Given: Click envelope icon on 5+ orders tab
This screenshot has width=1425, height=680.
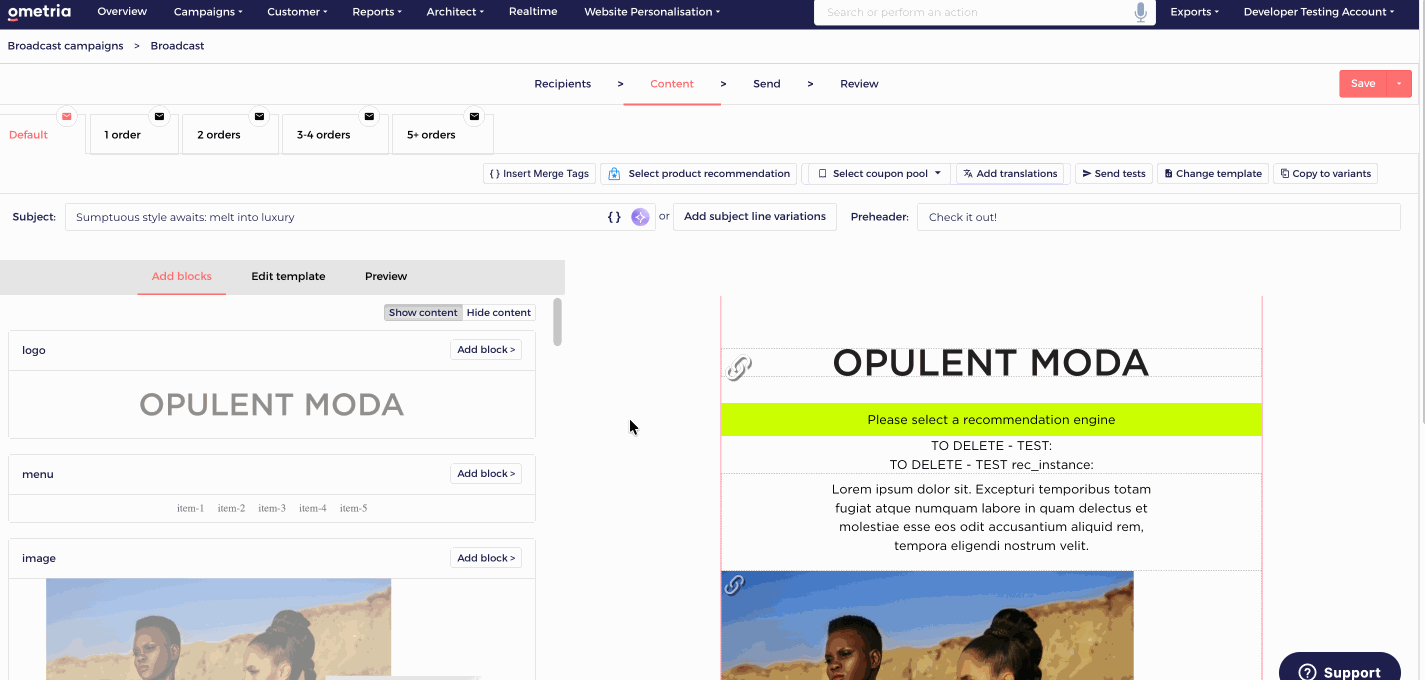Looking at the screenshot, I should [474, 116].
